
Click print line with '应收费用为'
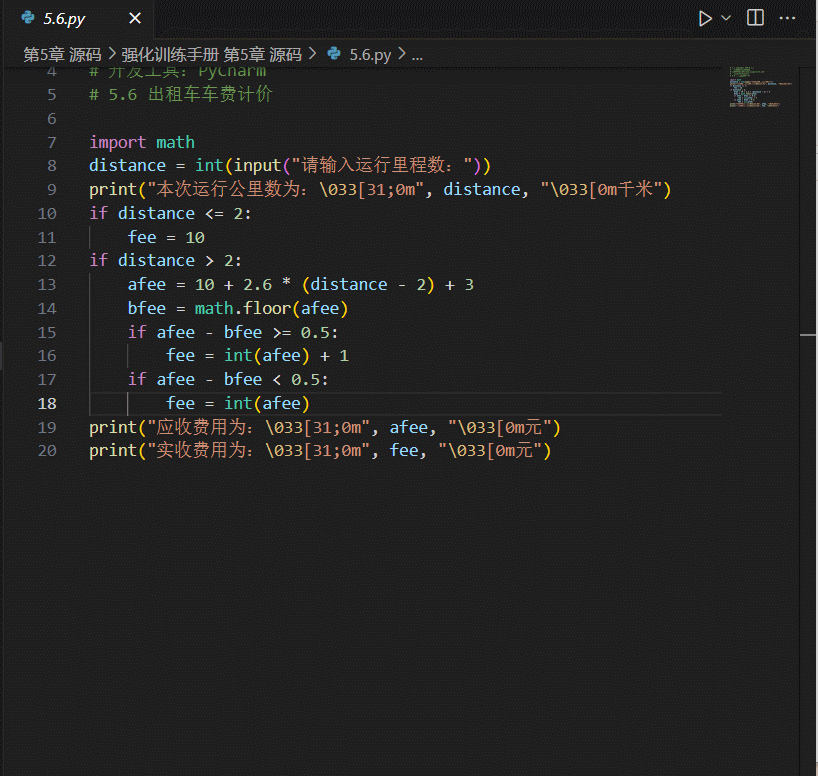[x=324, y=427]
